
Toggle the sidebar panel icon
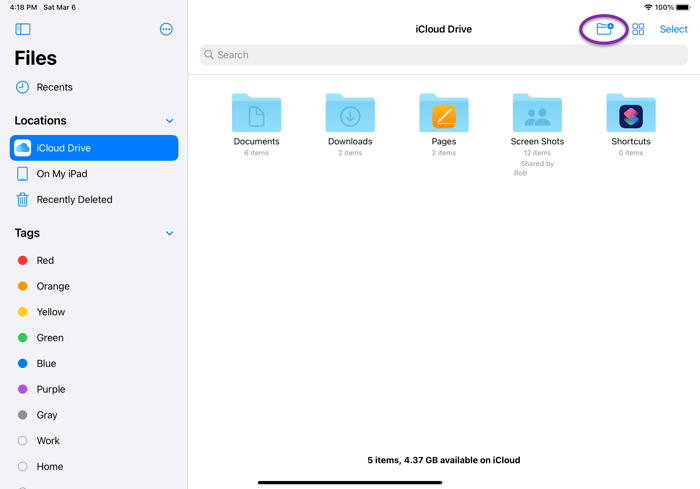23,29
